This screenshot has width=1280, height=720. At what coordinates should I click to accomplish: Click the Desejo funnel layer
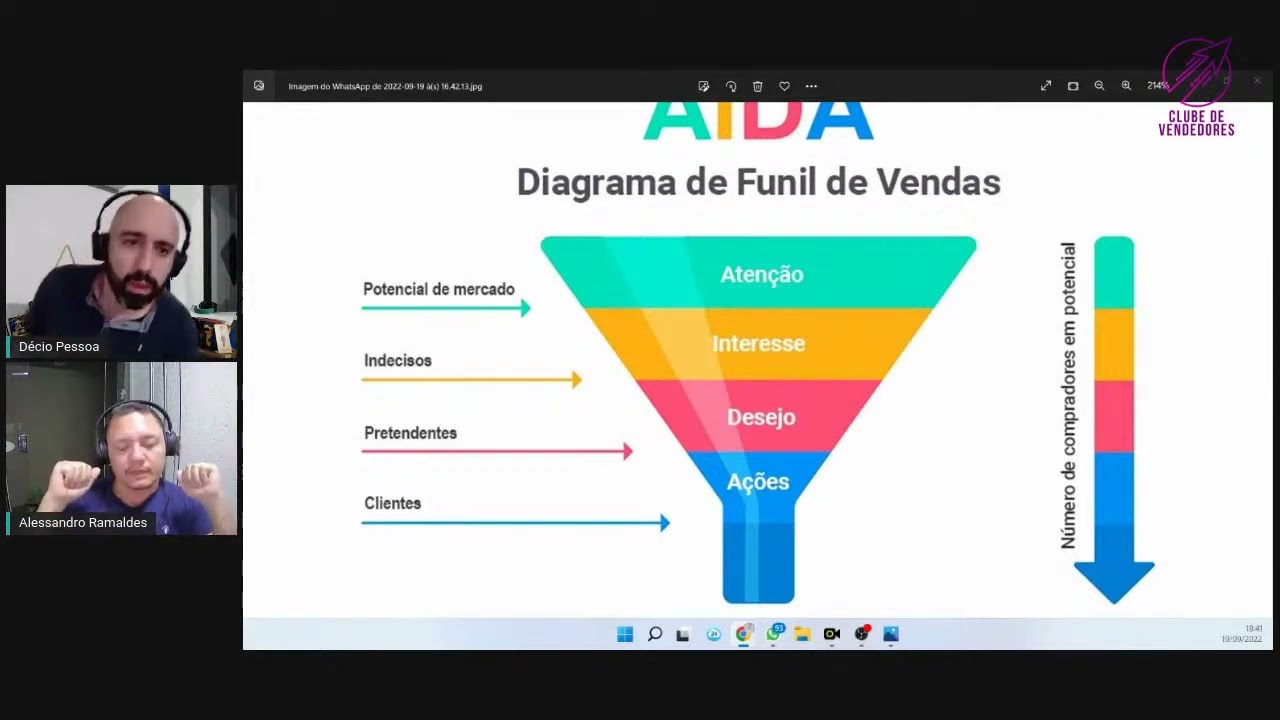click(760, 416)
